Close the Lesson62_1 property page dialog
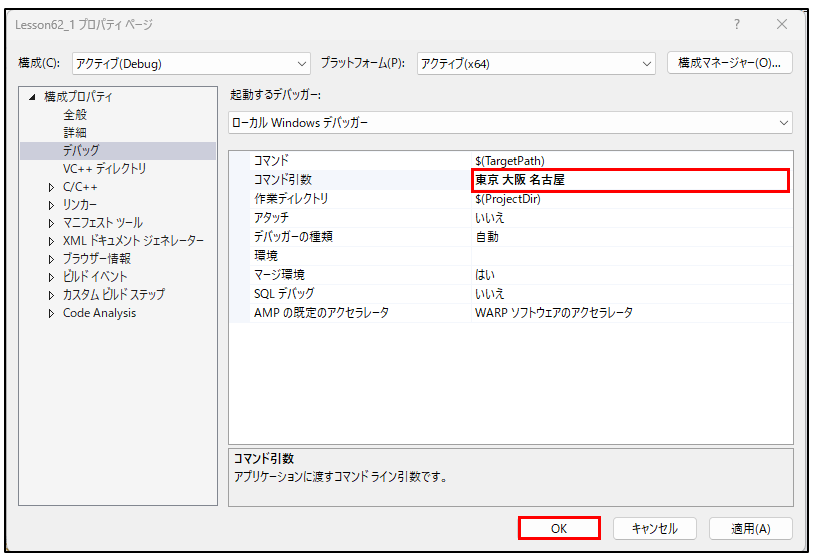Screen dimensions: 816x558 [x=782, y=24]
